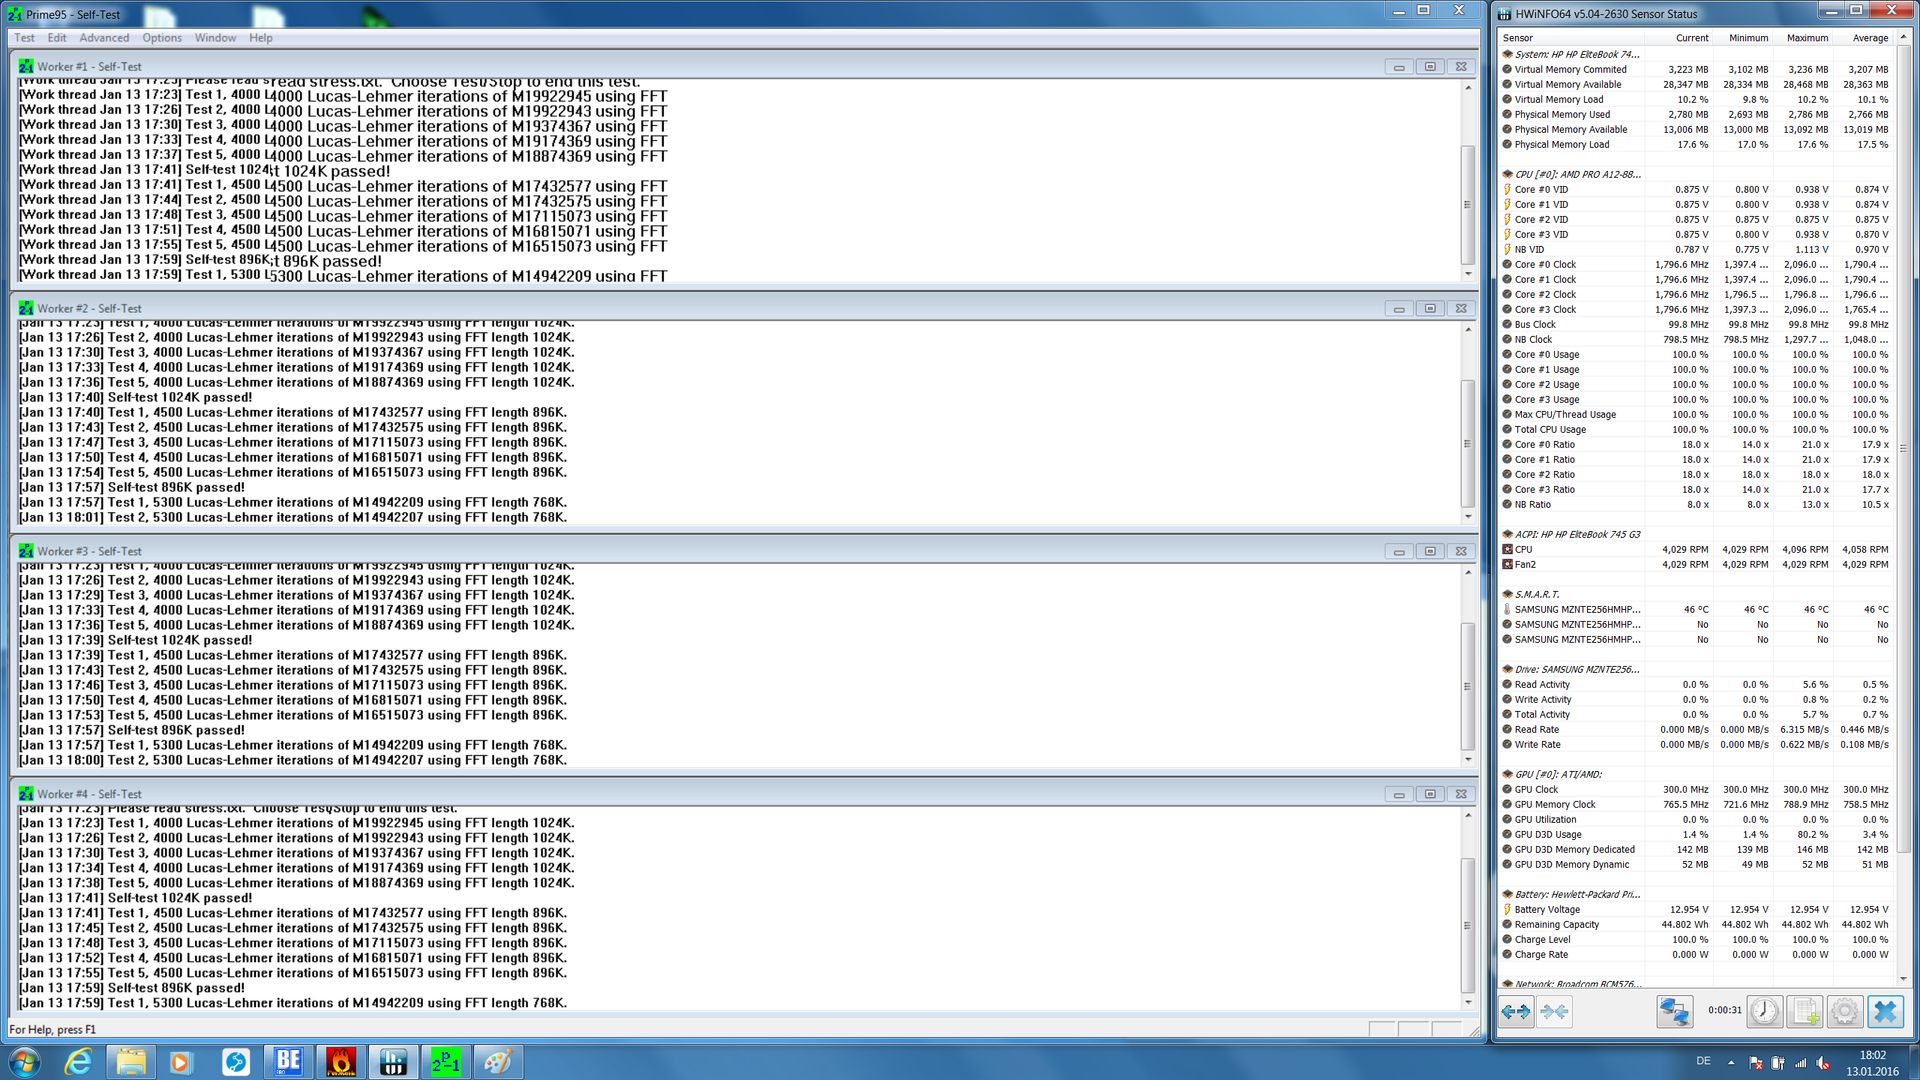Click the DE language indicator
Viewport: 1920px width, 1080px height.
pos(1703,1061)
